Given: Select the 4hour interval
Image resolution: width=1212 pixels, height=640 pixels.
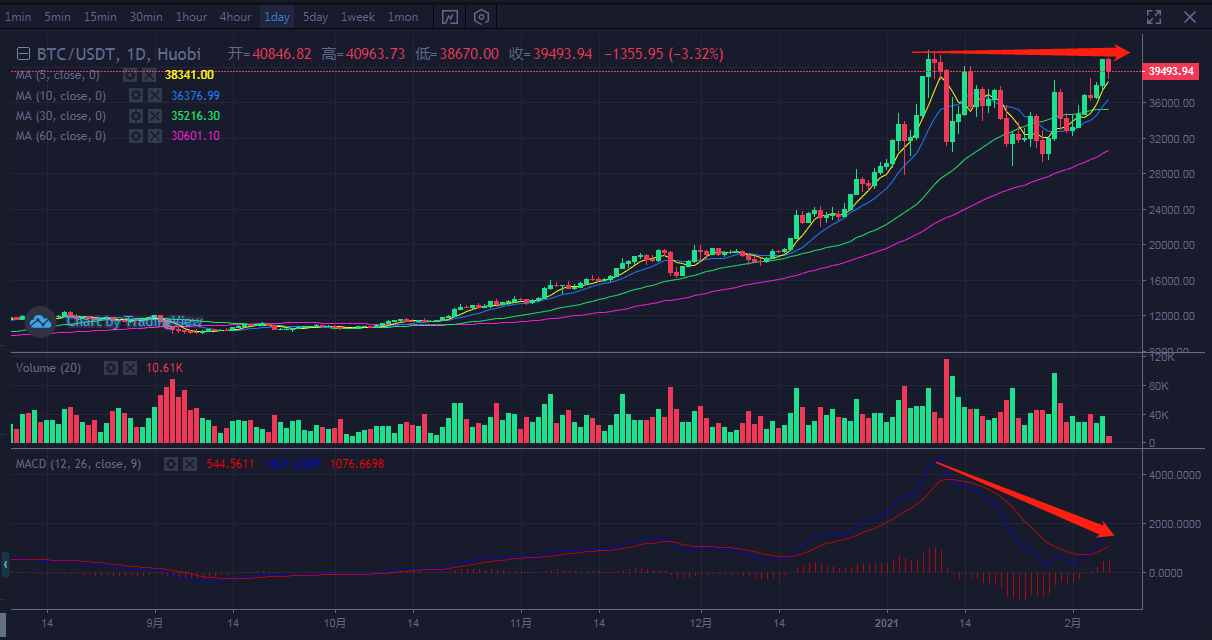Looking at the screenshot, I should pyautogui.click(x=235, y=17).
